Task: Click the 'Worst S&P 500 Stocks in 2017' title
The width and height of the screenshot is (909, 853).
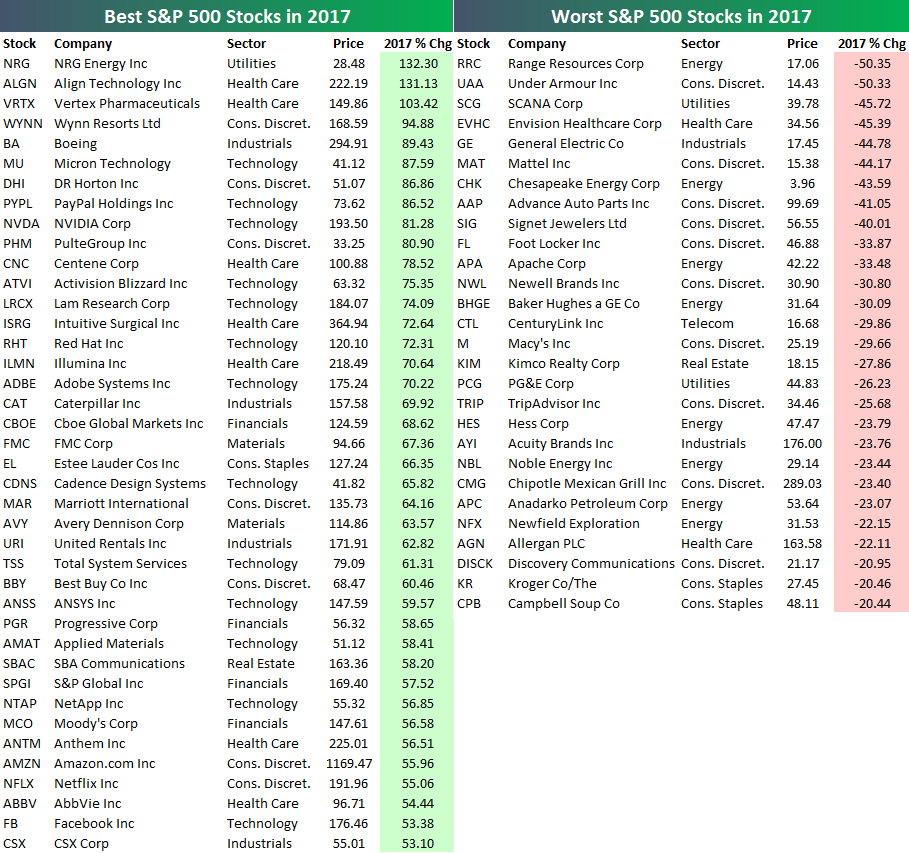Action: [681, 16]
